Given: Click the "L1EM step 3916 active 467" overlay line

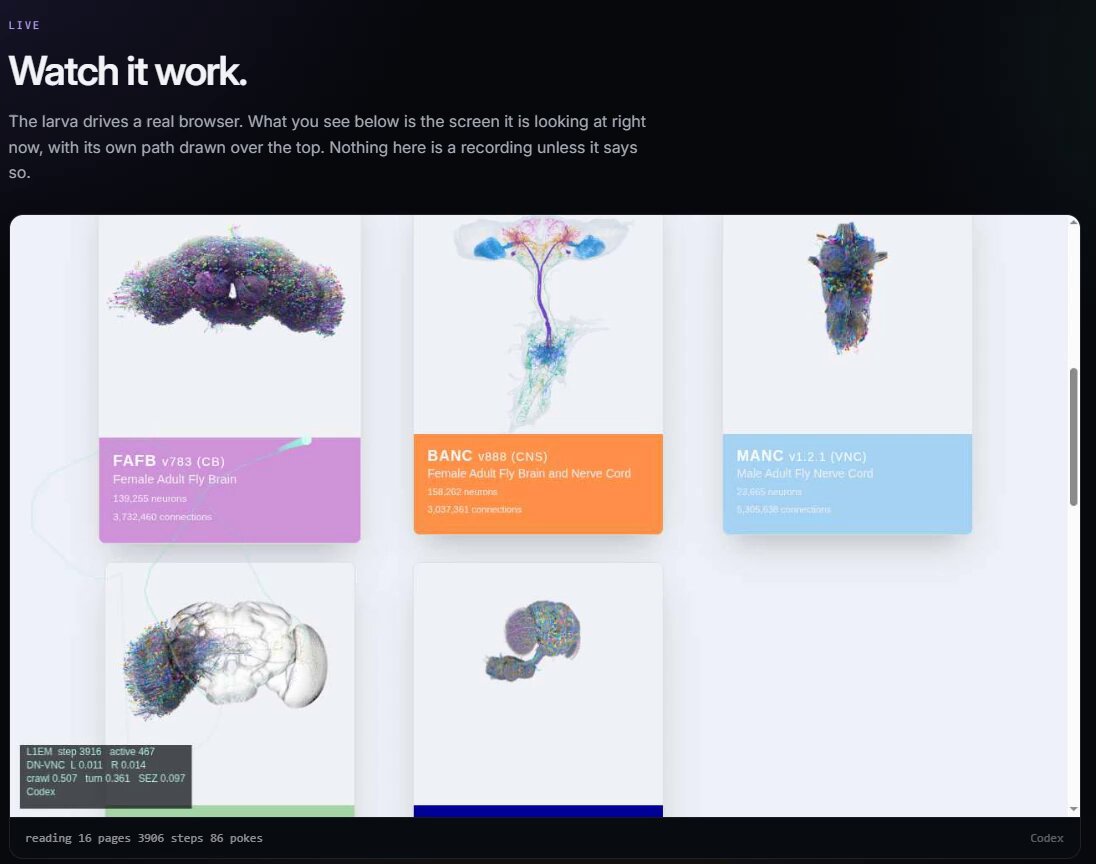Looking at the screenshot, I should (90, 751).
